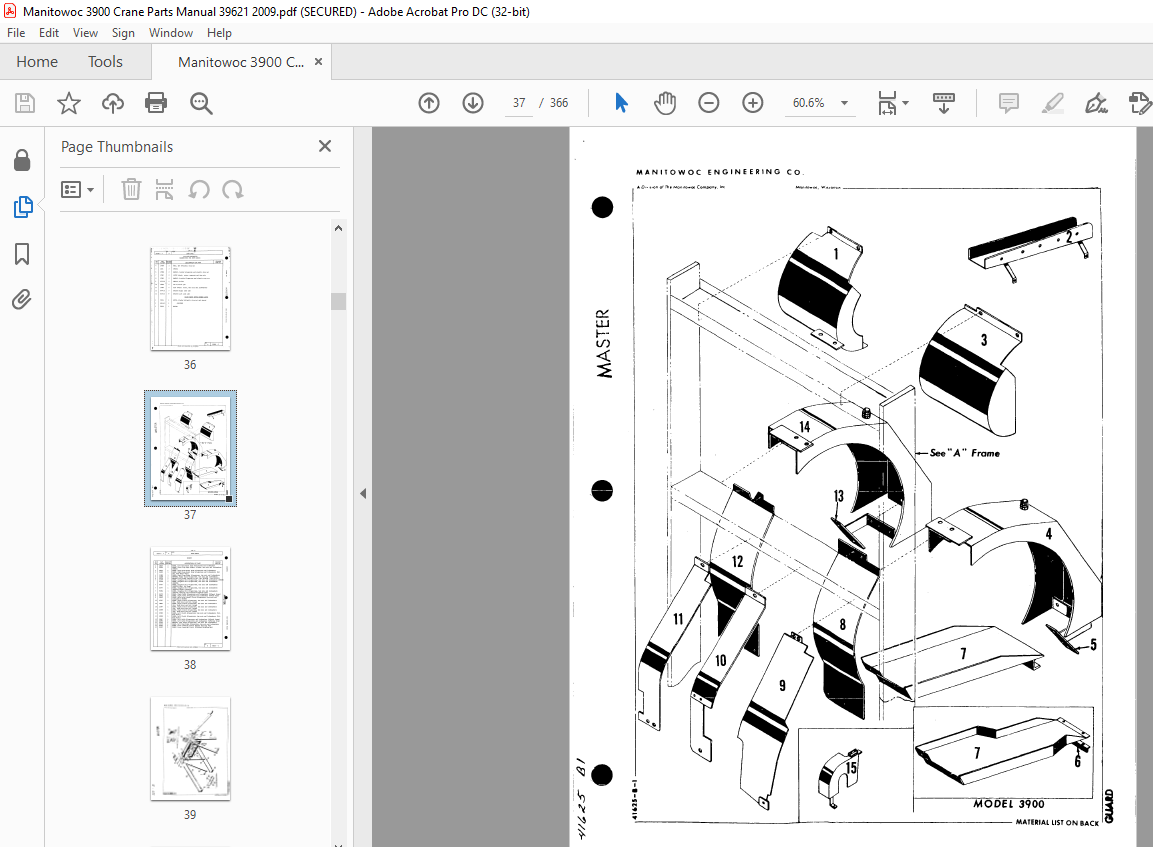Open the Sign document pen tool
The height and width of the screenshot is (847, 1153).
click(x=1096, y=103)
